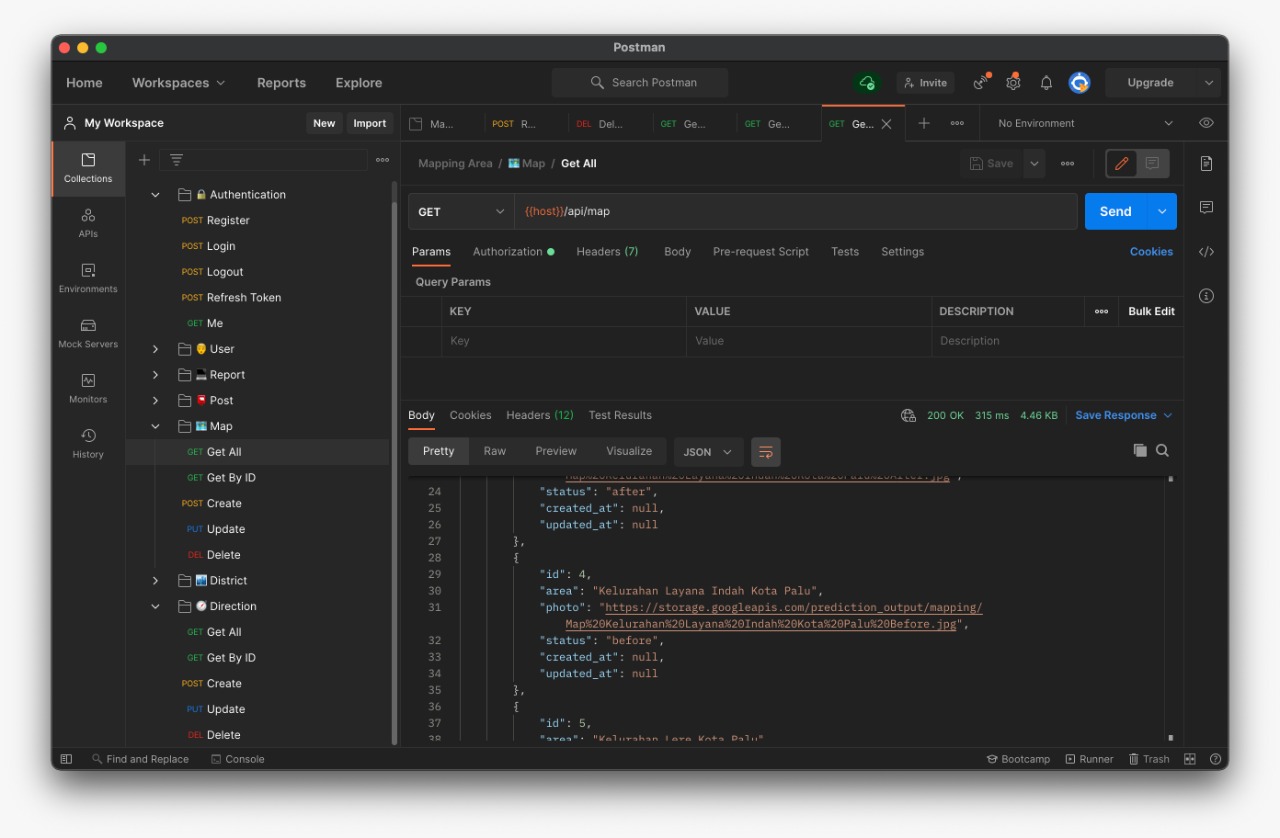Switch to the Pre-request Script tab
Screen dimensions: 1280x838
point(761,252)
